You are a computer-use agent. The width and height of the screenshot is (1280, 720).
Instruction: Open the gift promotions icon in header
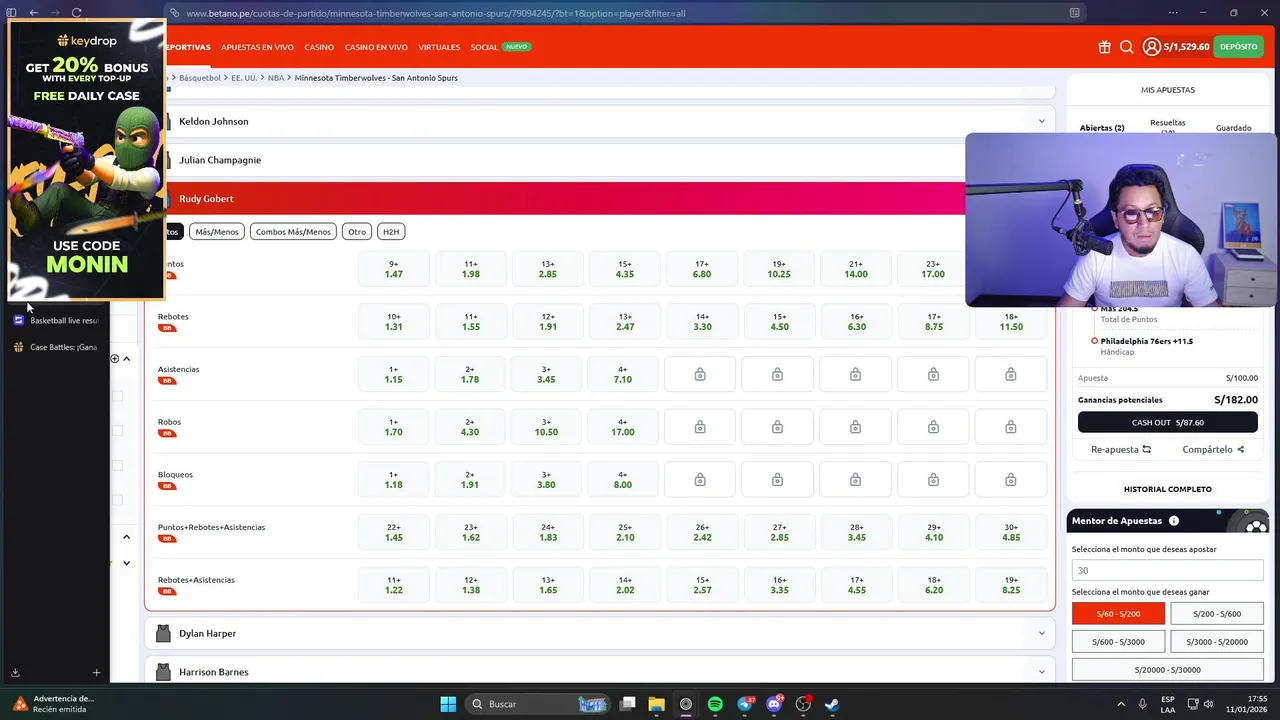point(1104,47)
